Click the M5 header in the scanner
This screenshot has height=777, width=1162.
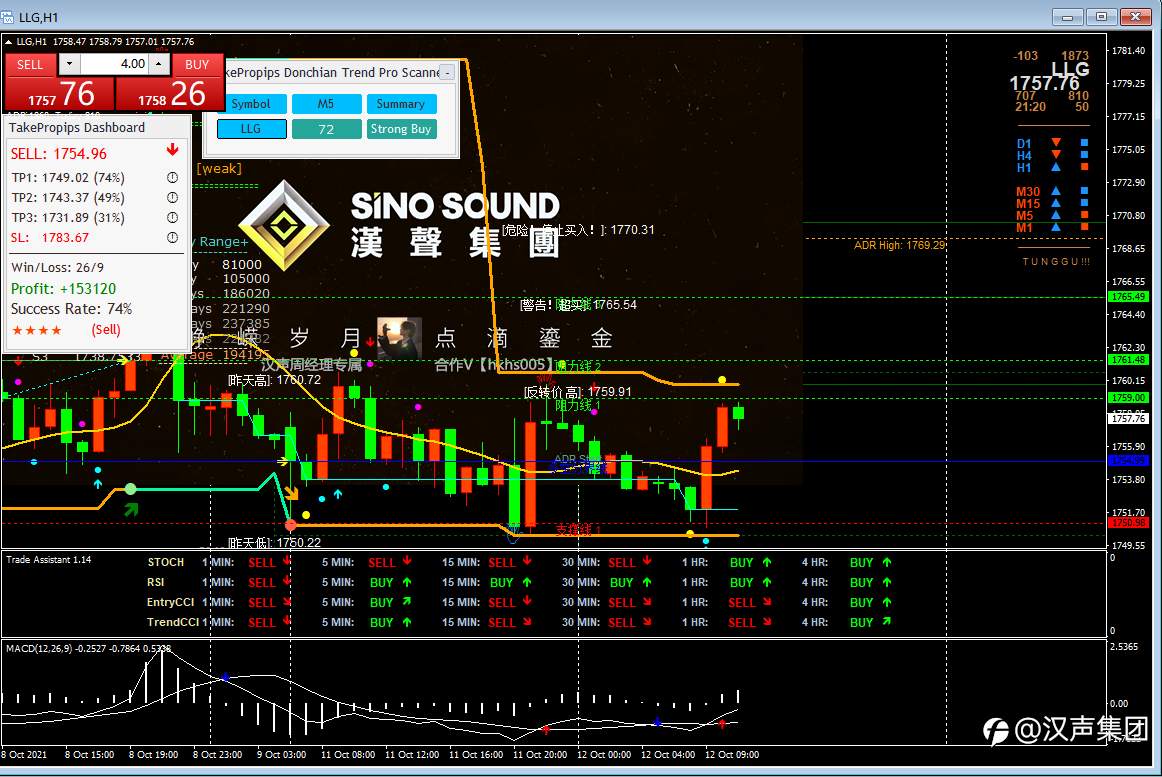pyautogui.click(x=326, y=104)
